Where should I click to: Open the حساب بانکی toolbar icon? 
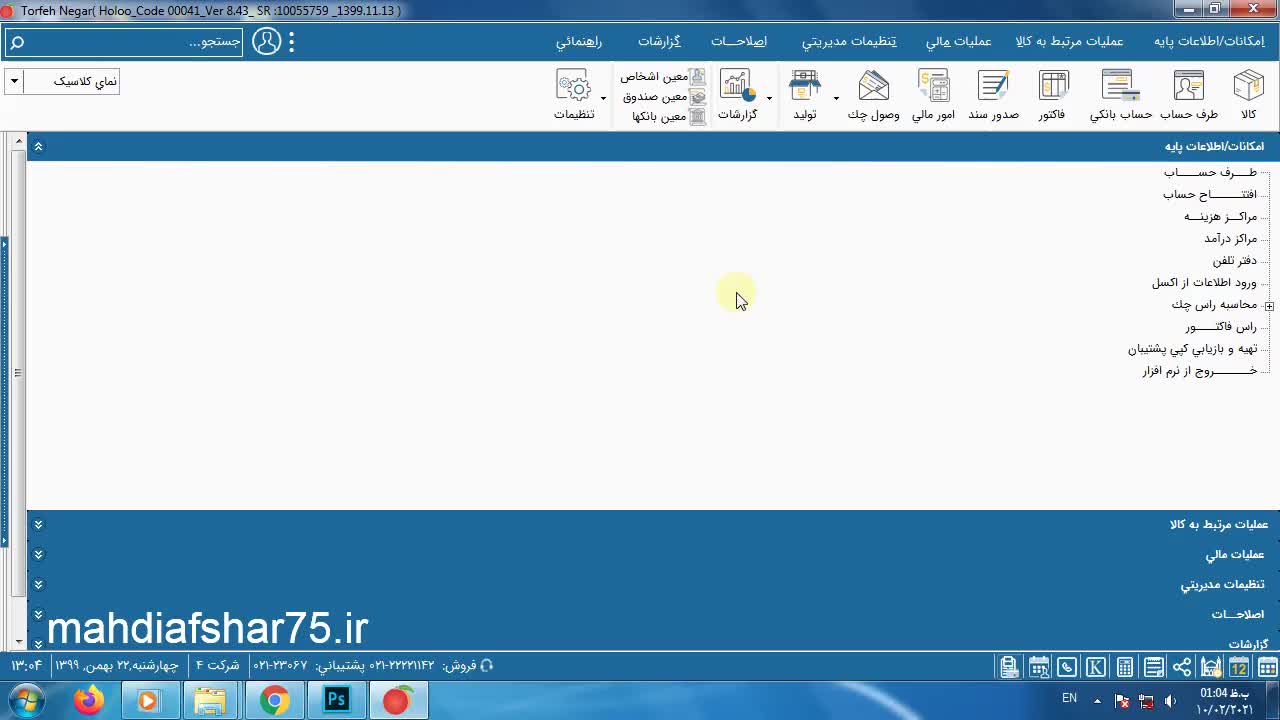(1121, 95)
